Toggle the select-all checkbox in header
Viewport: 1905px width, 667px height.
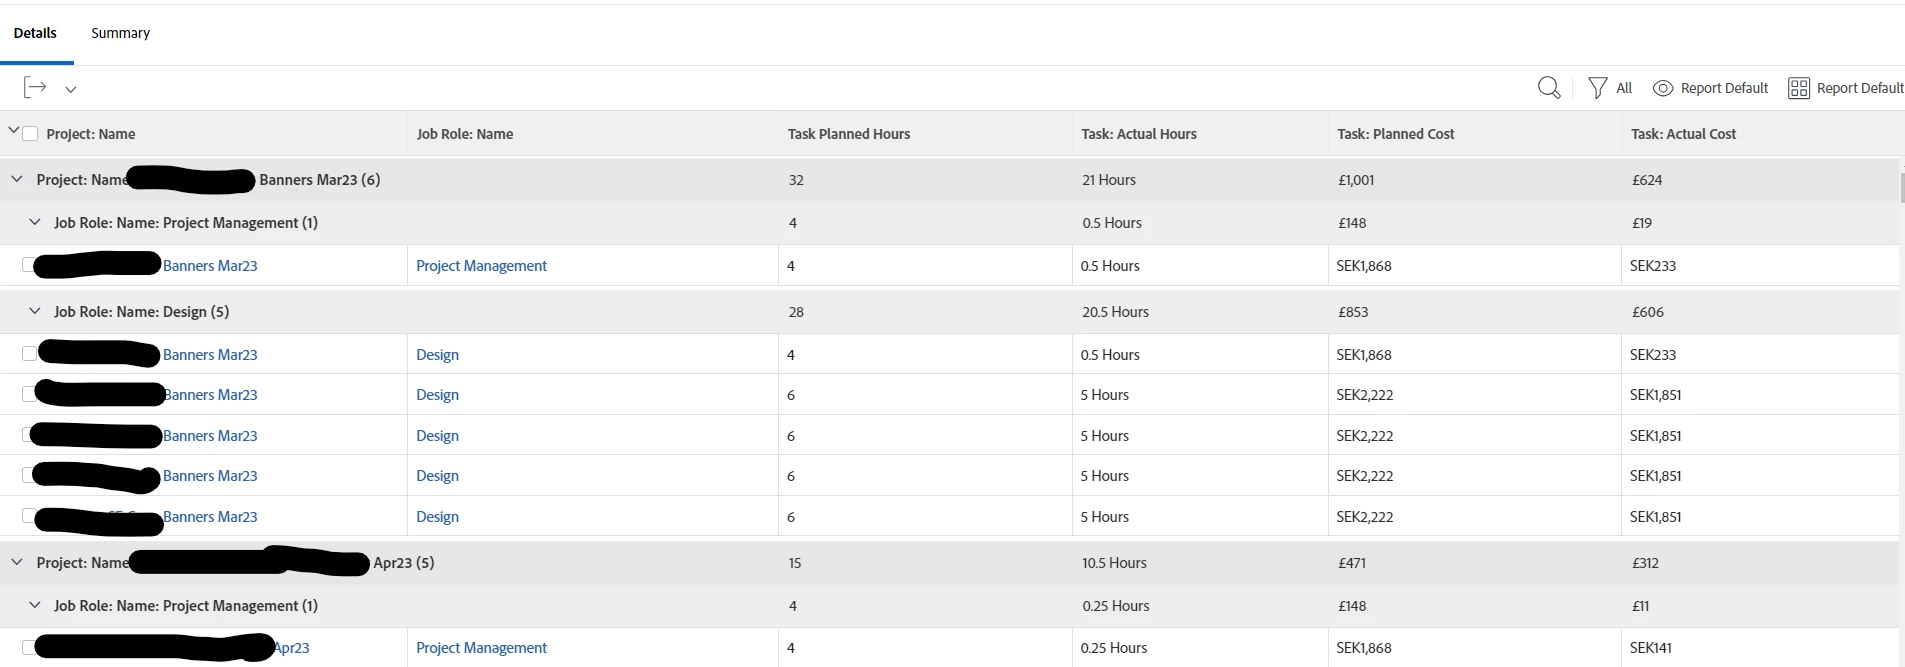click(x=30, y=133)
